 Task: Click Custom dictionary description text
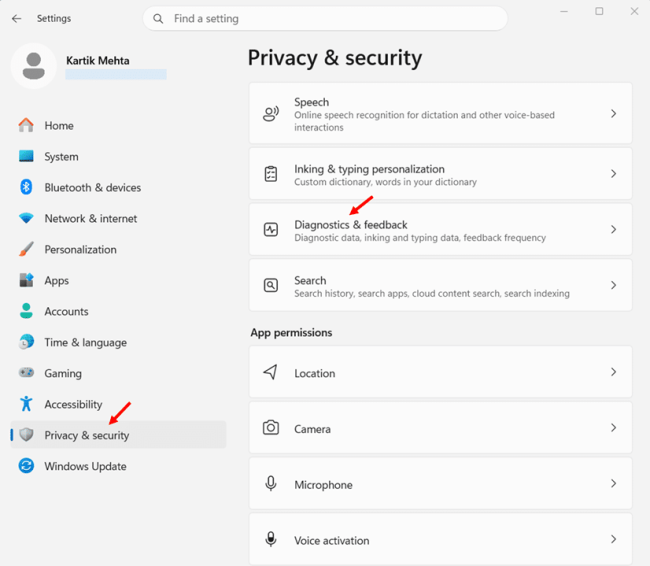tap(386, 182)
